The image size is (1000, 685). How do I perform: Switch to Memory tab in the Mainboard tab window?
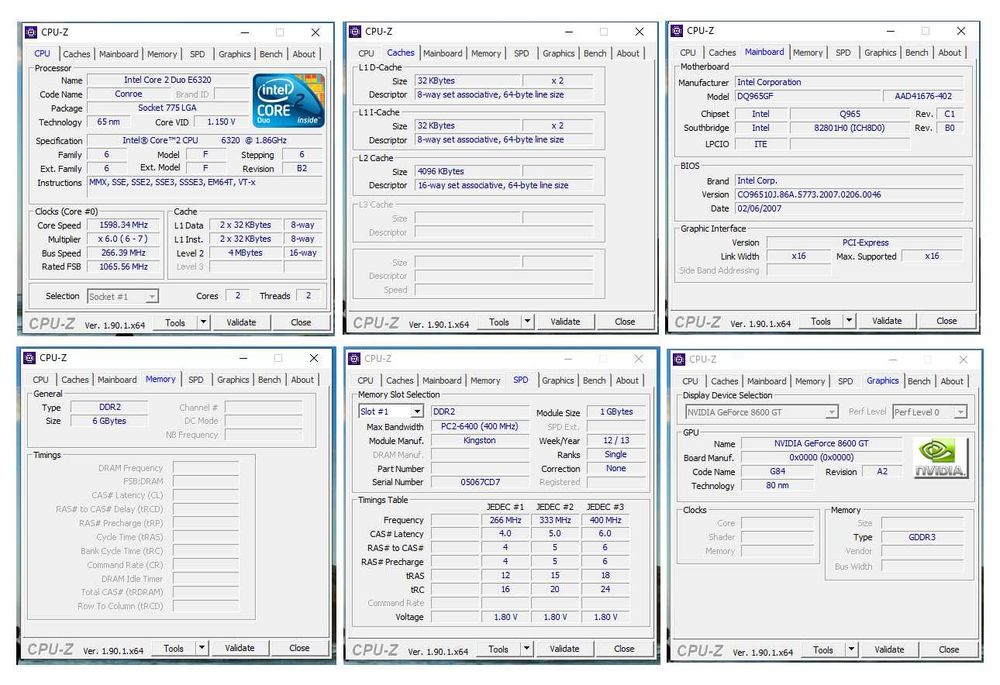tap(807, 53)
